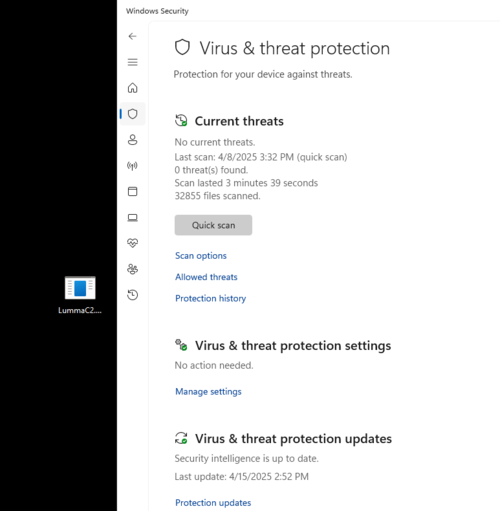The width and height of the screenshot is (500, 511).
Task: Click Virus & threat protection settings heading
Action: click(293, 346)
